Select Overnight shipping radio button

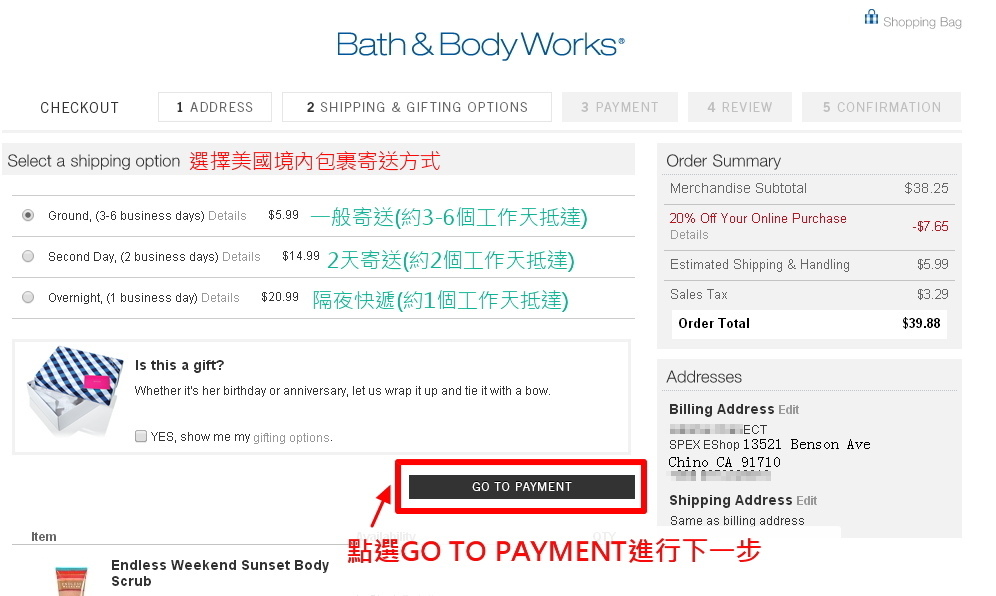(x=28, y=297)
